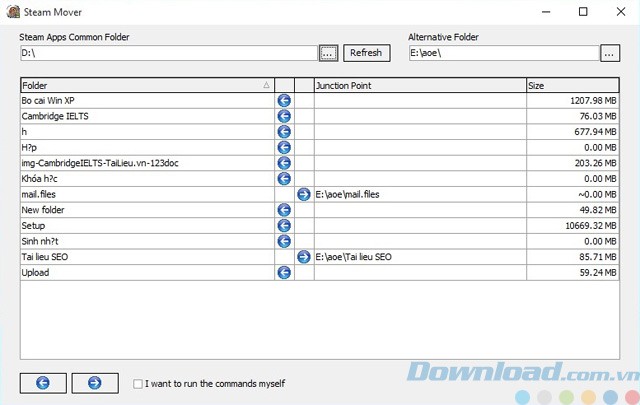Image resolution: width=640 pixels, height=405 pixels.
Task: Click the right arrow icon for Tai lieu SEO
Action: [304, 257]
